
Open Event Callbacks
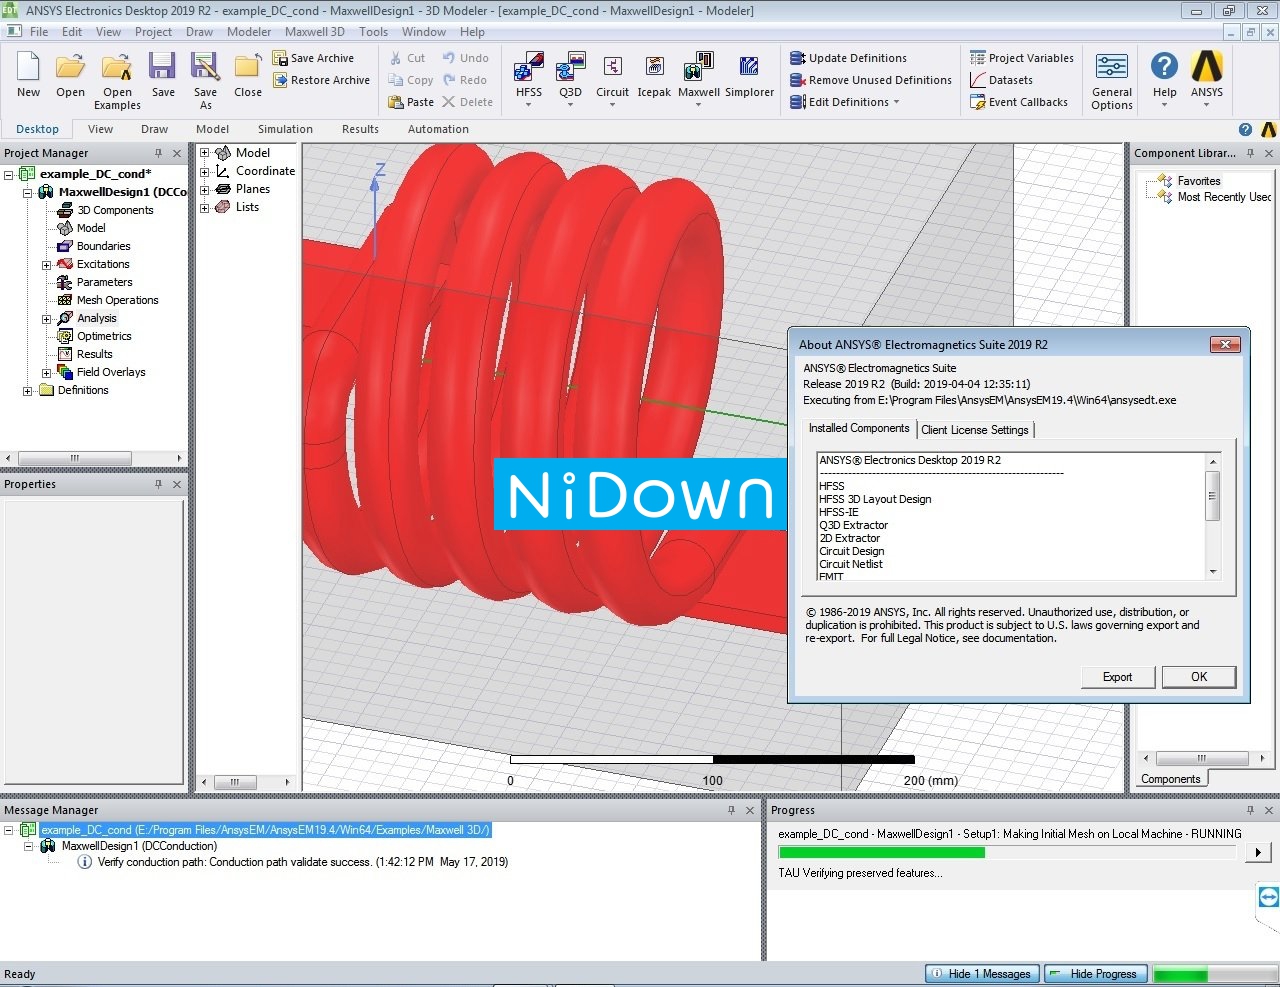(1020, 101)
